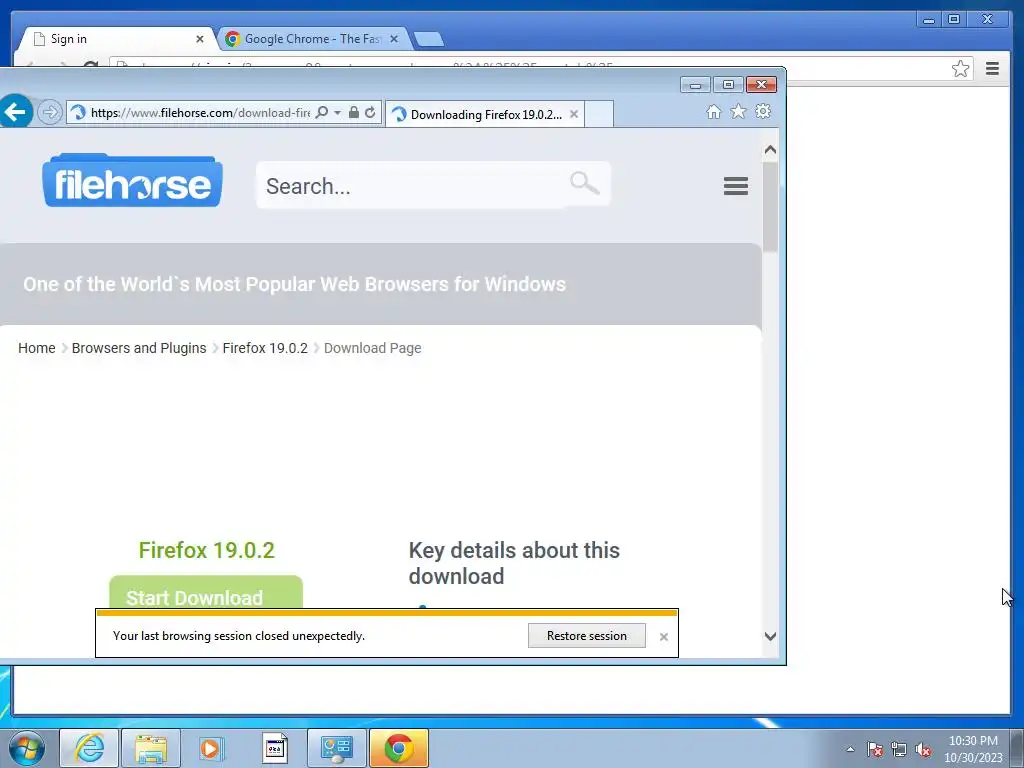
Task: Open network status tray icon
Action: (x=899, y=749)
